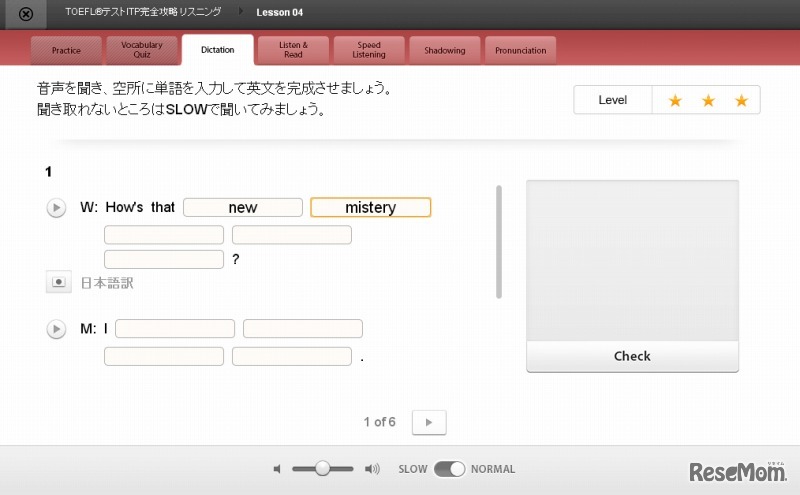Adjust the volume slider knob

[x=322, y=469]
